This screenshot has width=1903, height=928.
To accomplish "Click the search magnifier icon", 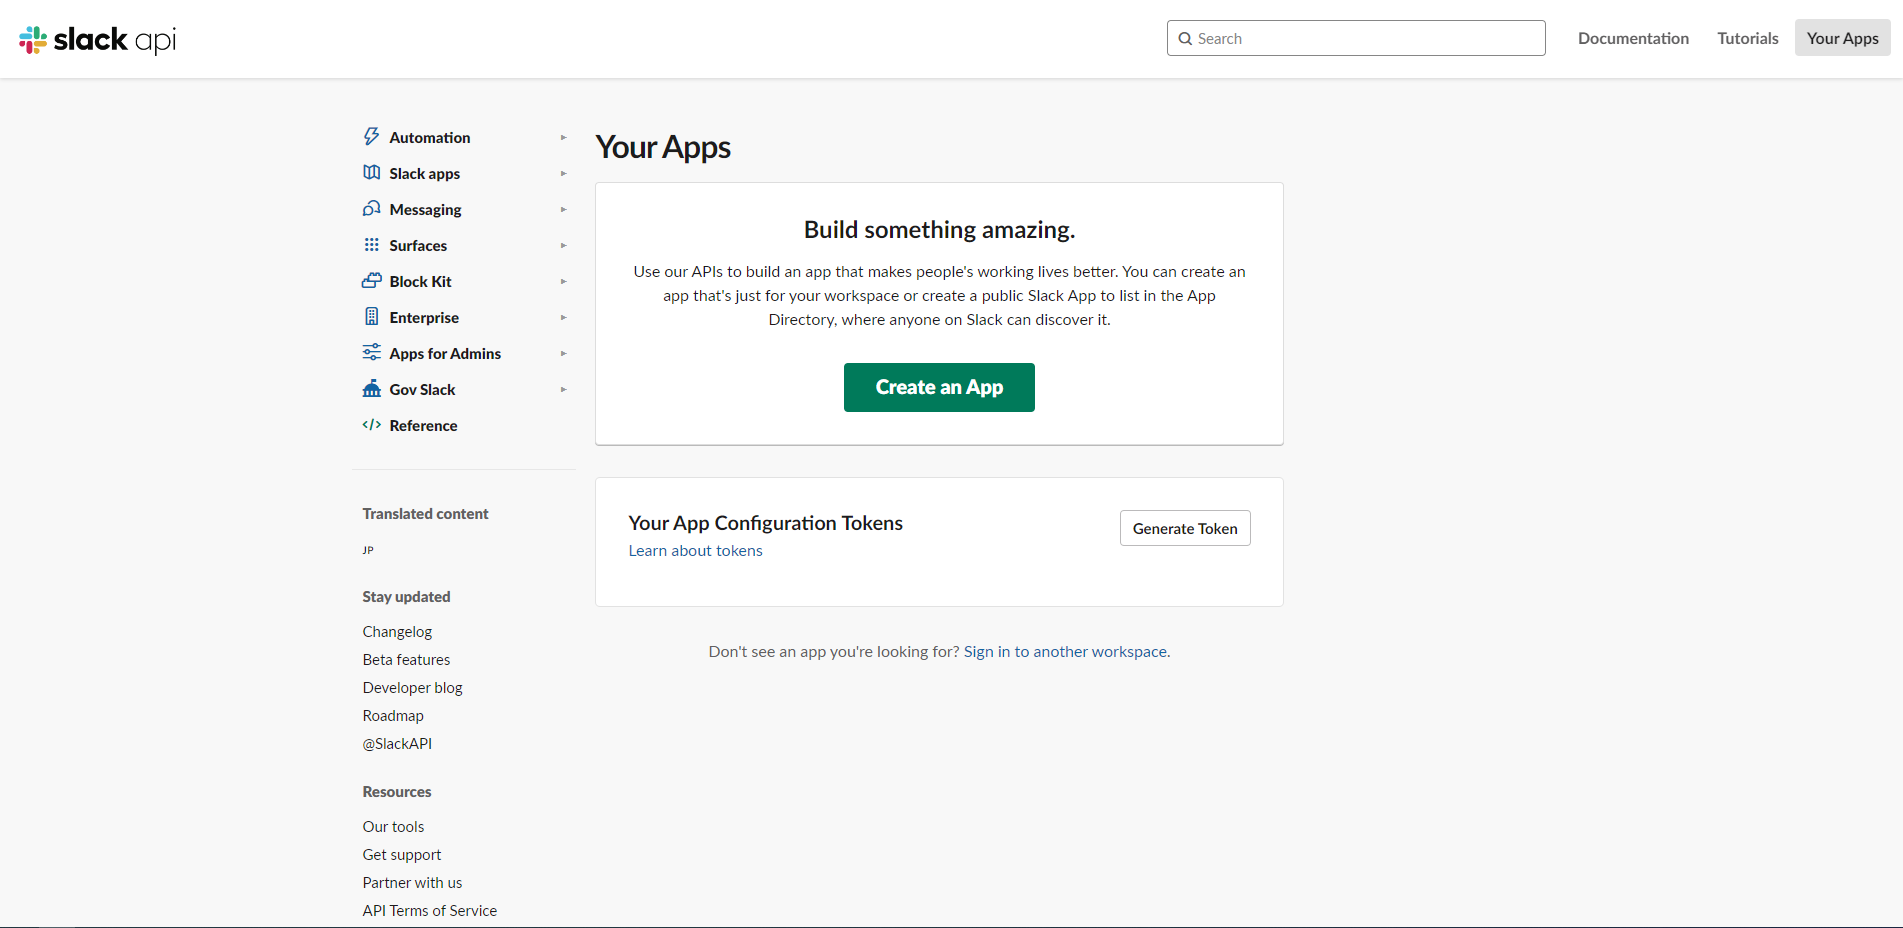I will tap(1185, 38).
